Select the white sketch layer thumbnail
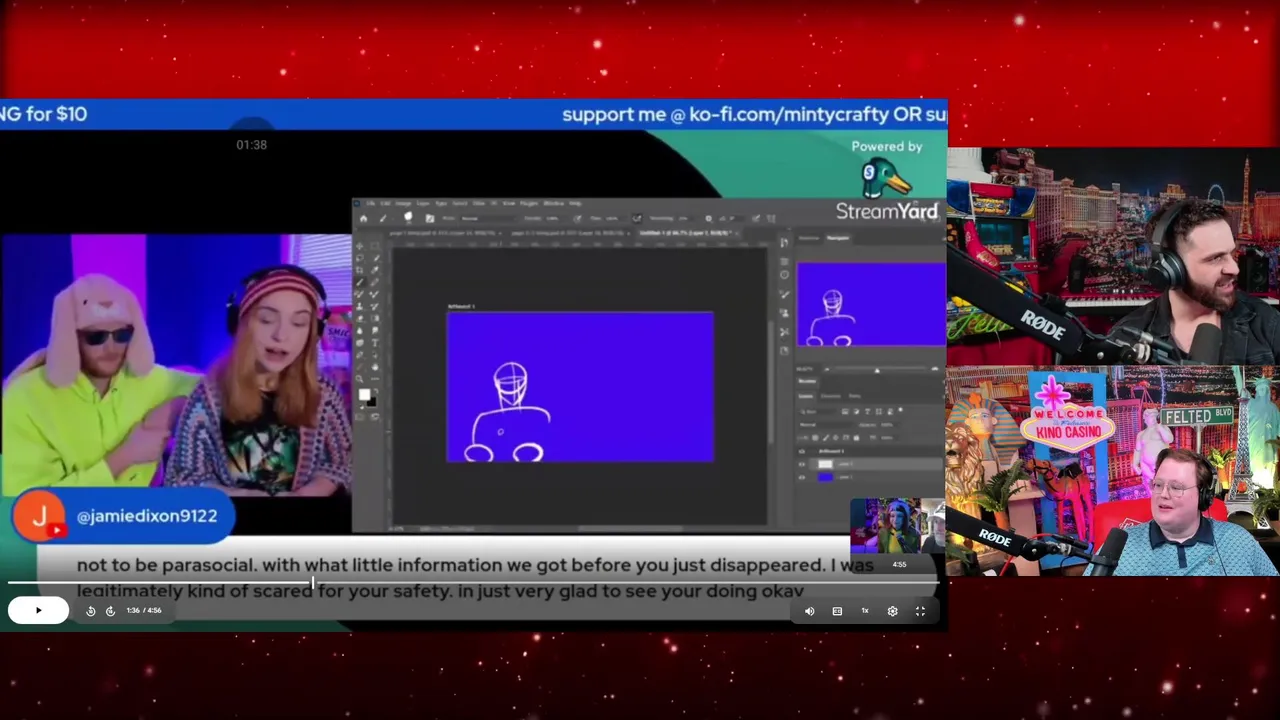This screenshot has height=720, width=1280. 825,464
